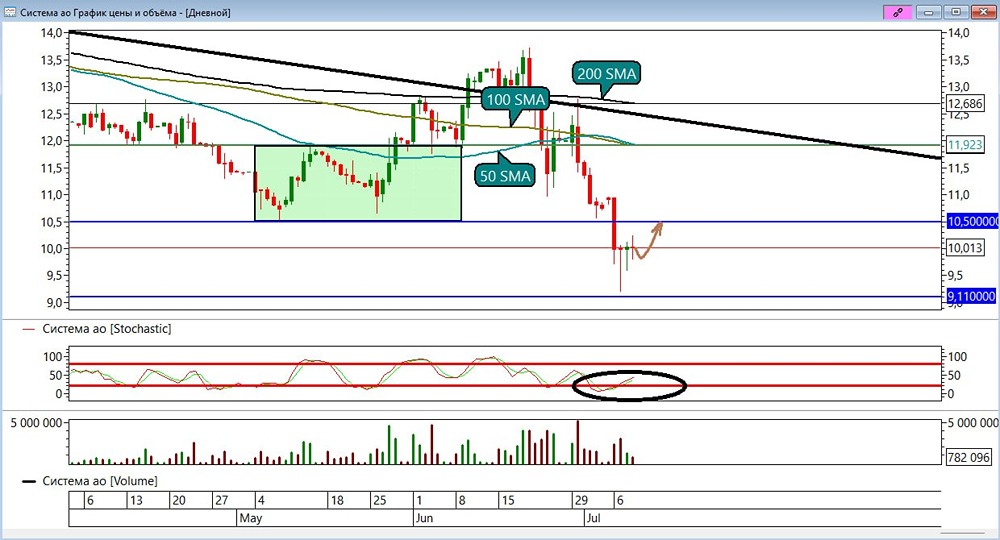
Task: Select the 100 SMA callout label
Action: pos(515,99)
